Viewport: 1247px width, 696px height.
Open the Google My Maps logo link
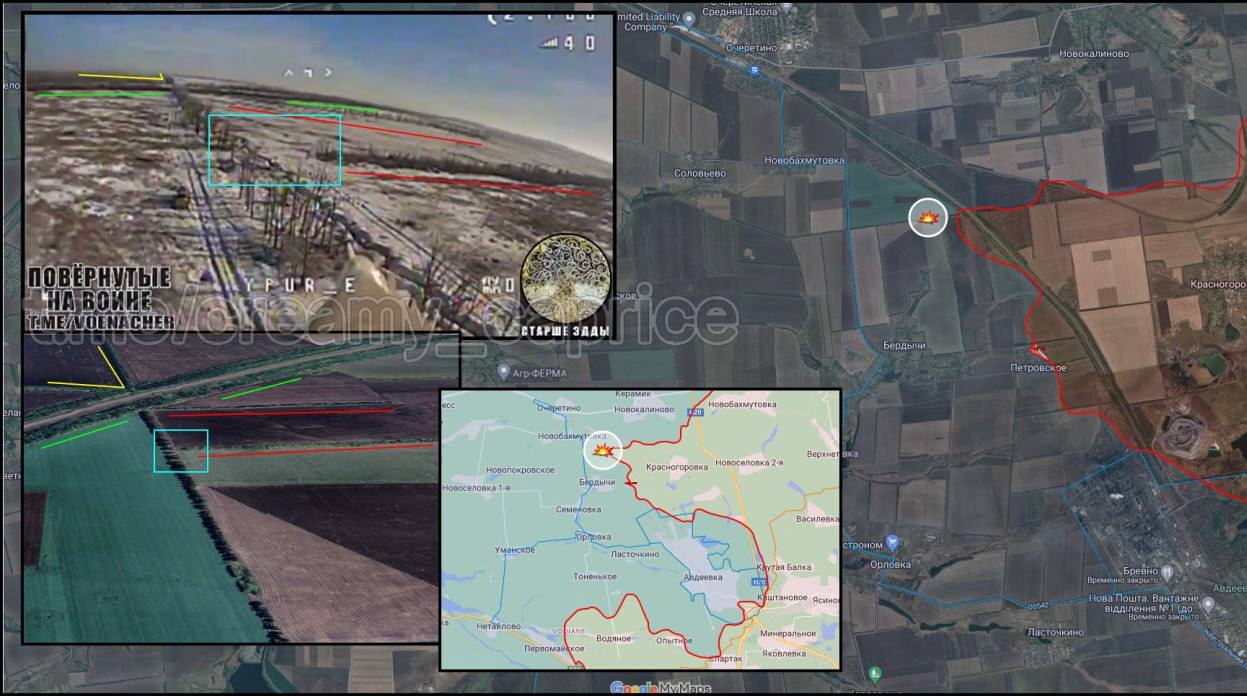coord(651,688)
